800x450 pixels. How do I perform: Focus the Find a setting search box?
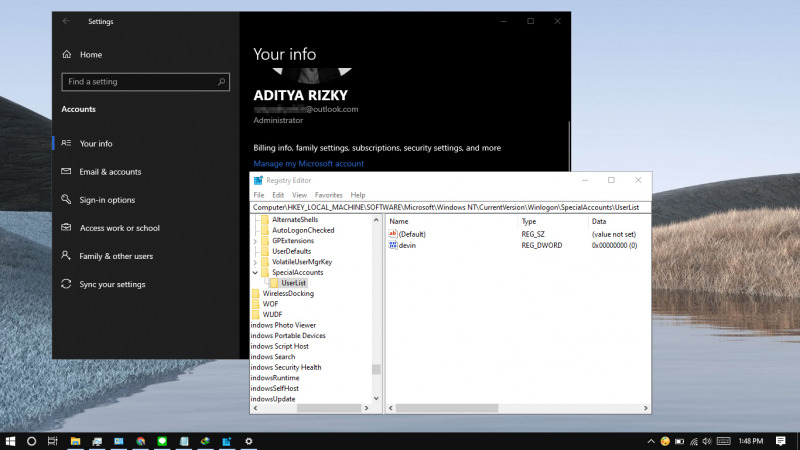tap(145, 82)
